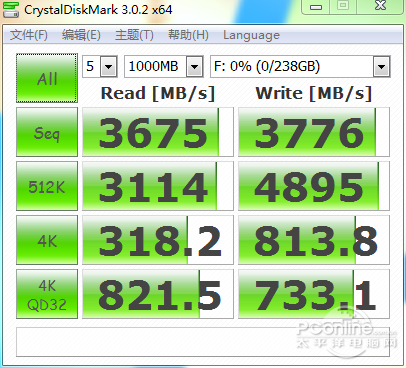The width and height of the screenshot is (406, 368).
Task: Open the 帮助(H) menu
Action: click(x=188, y=35)
